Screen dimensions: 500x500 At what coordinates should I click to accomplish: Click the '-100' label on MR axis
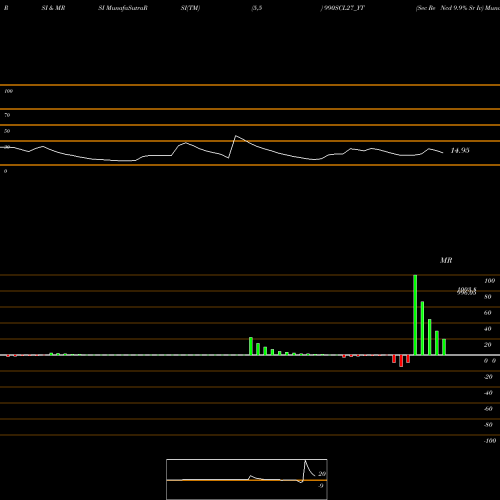tap(490, 441)
